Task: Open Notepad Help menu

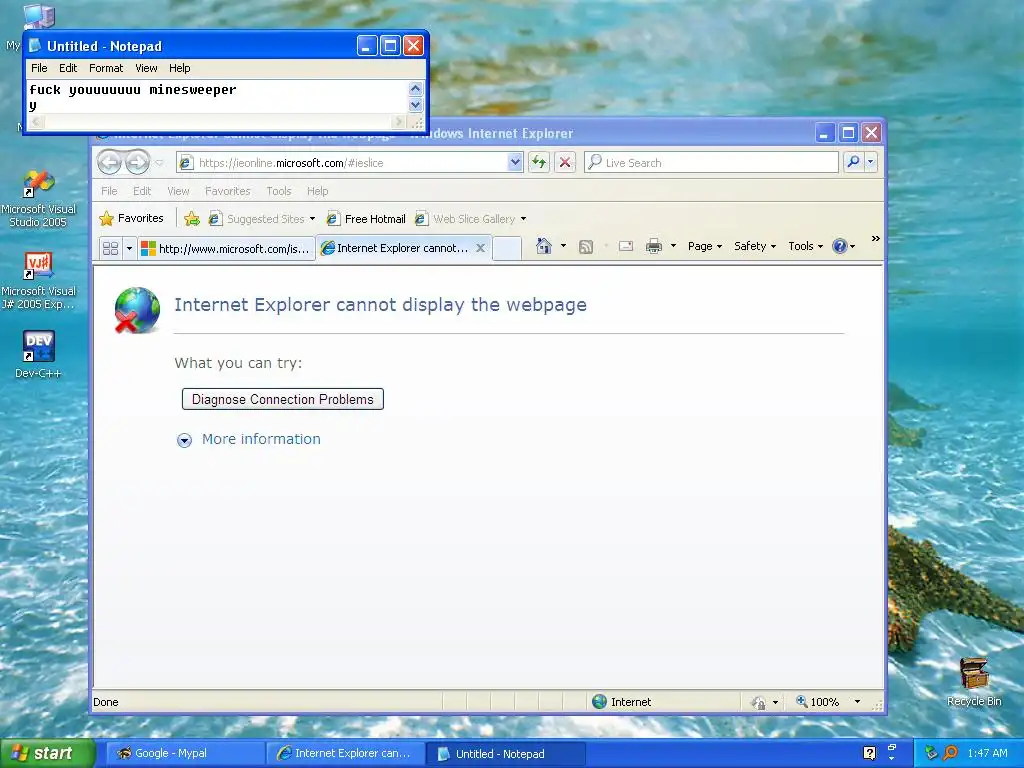Action: click(180, 68)
